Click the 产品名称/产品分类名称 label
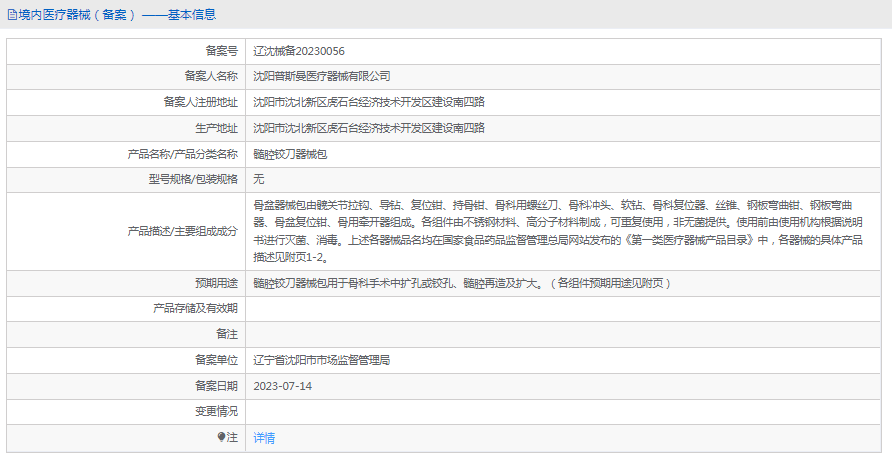The height and width of the screenshot is (462, 892). point(183,154)
